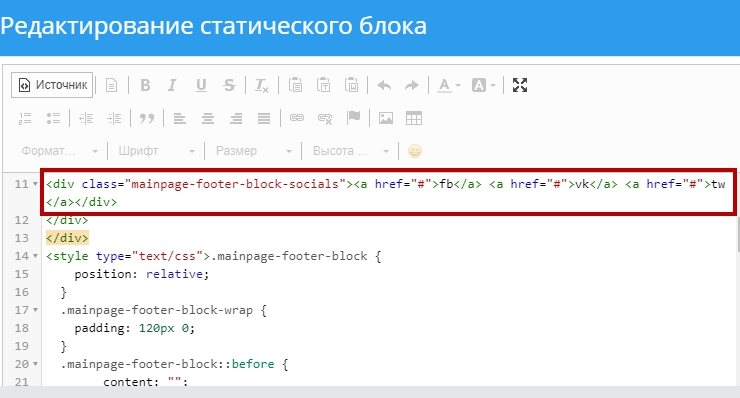Click the mainpage-footer-block-socials class string
This screenshot has width=740, height=398.
click(235, 184)
